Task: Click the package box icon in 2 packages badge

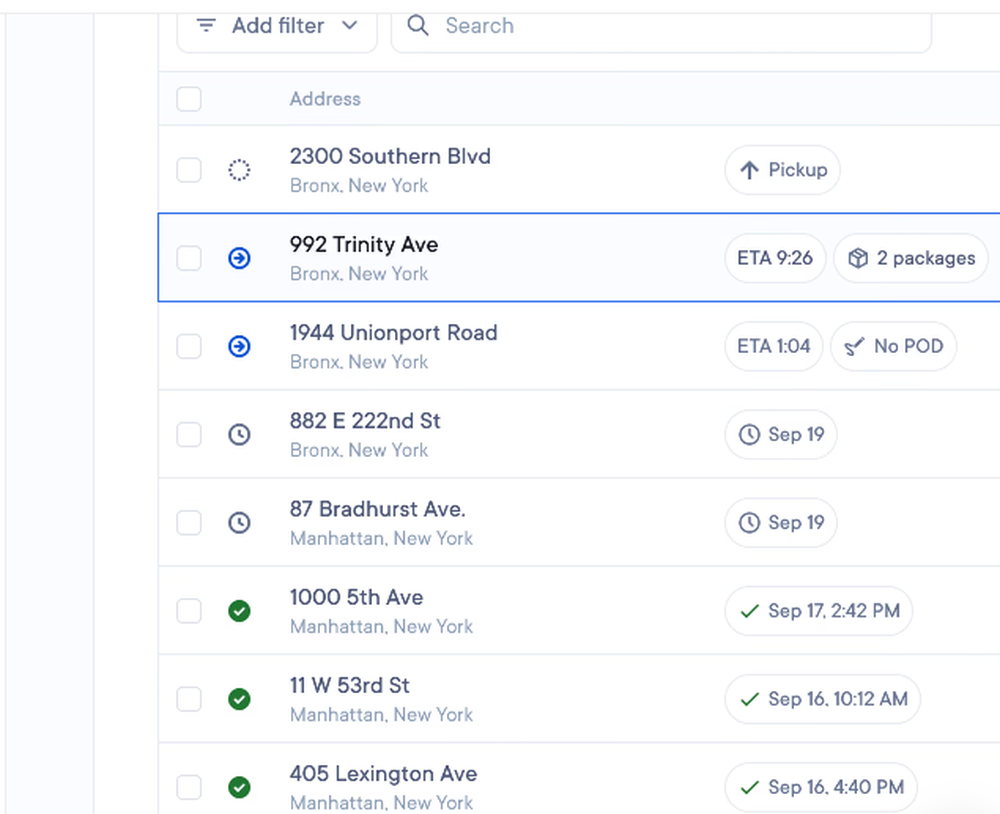Action: coord(858,258)
